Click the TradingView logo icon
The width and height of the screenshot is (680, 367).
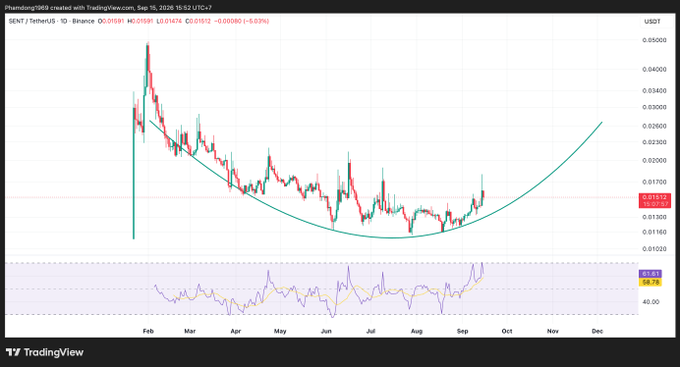[13, 352]
